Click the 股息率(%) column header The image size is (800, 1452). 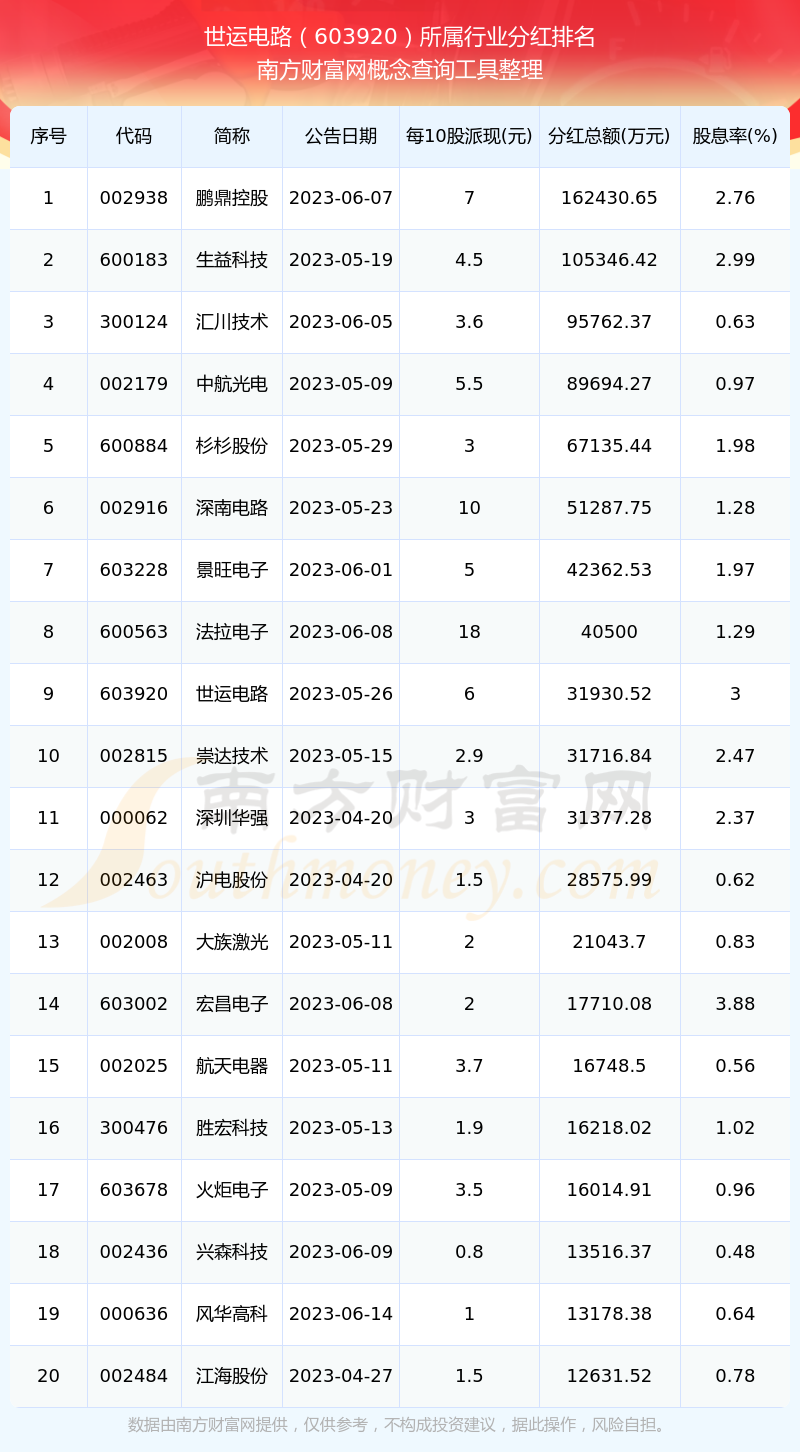click(735, 136)
